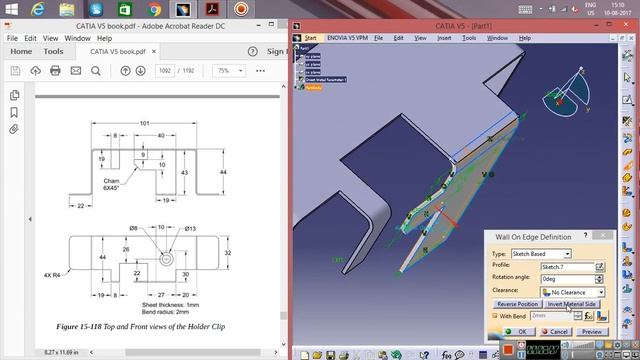640x360 pixels.
Task: Select Sheet Metal Parameters.1 in CATIA tree
Action: click(326, 80)
